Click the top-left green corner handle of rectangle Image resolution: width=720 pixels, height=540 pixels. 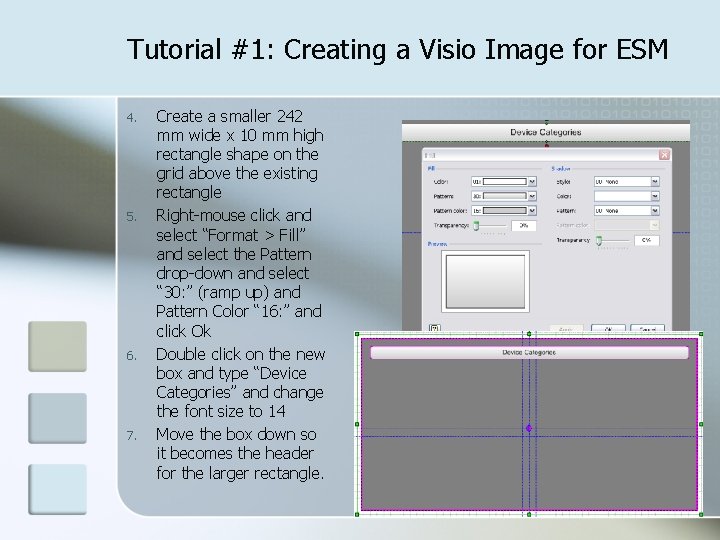pyautogui.click(x=357, y=334)
